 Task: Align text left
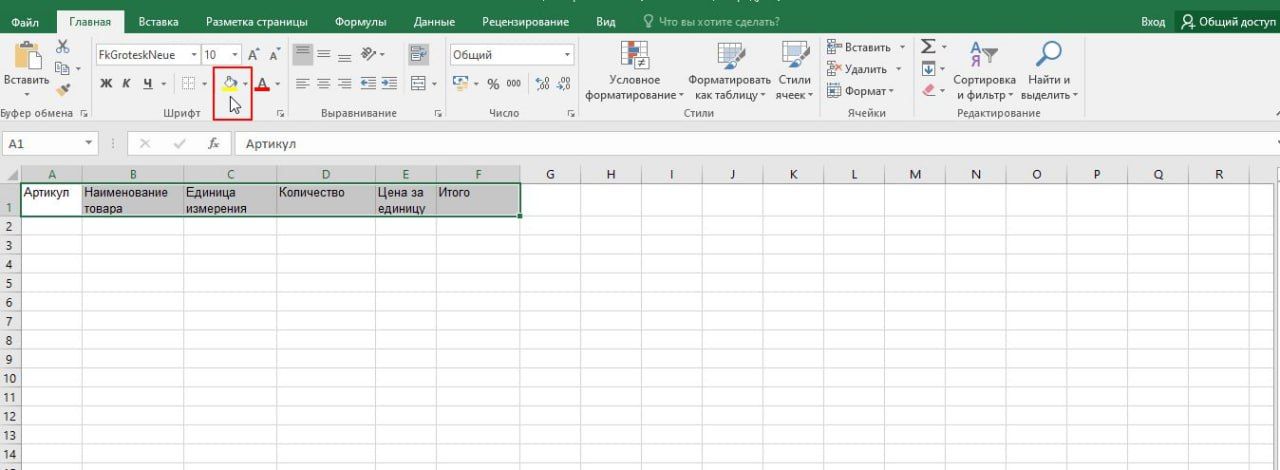pos(302,84)
